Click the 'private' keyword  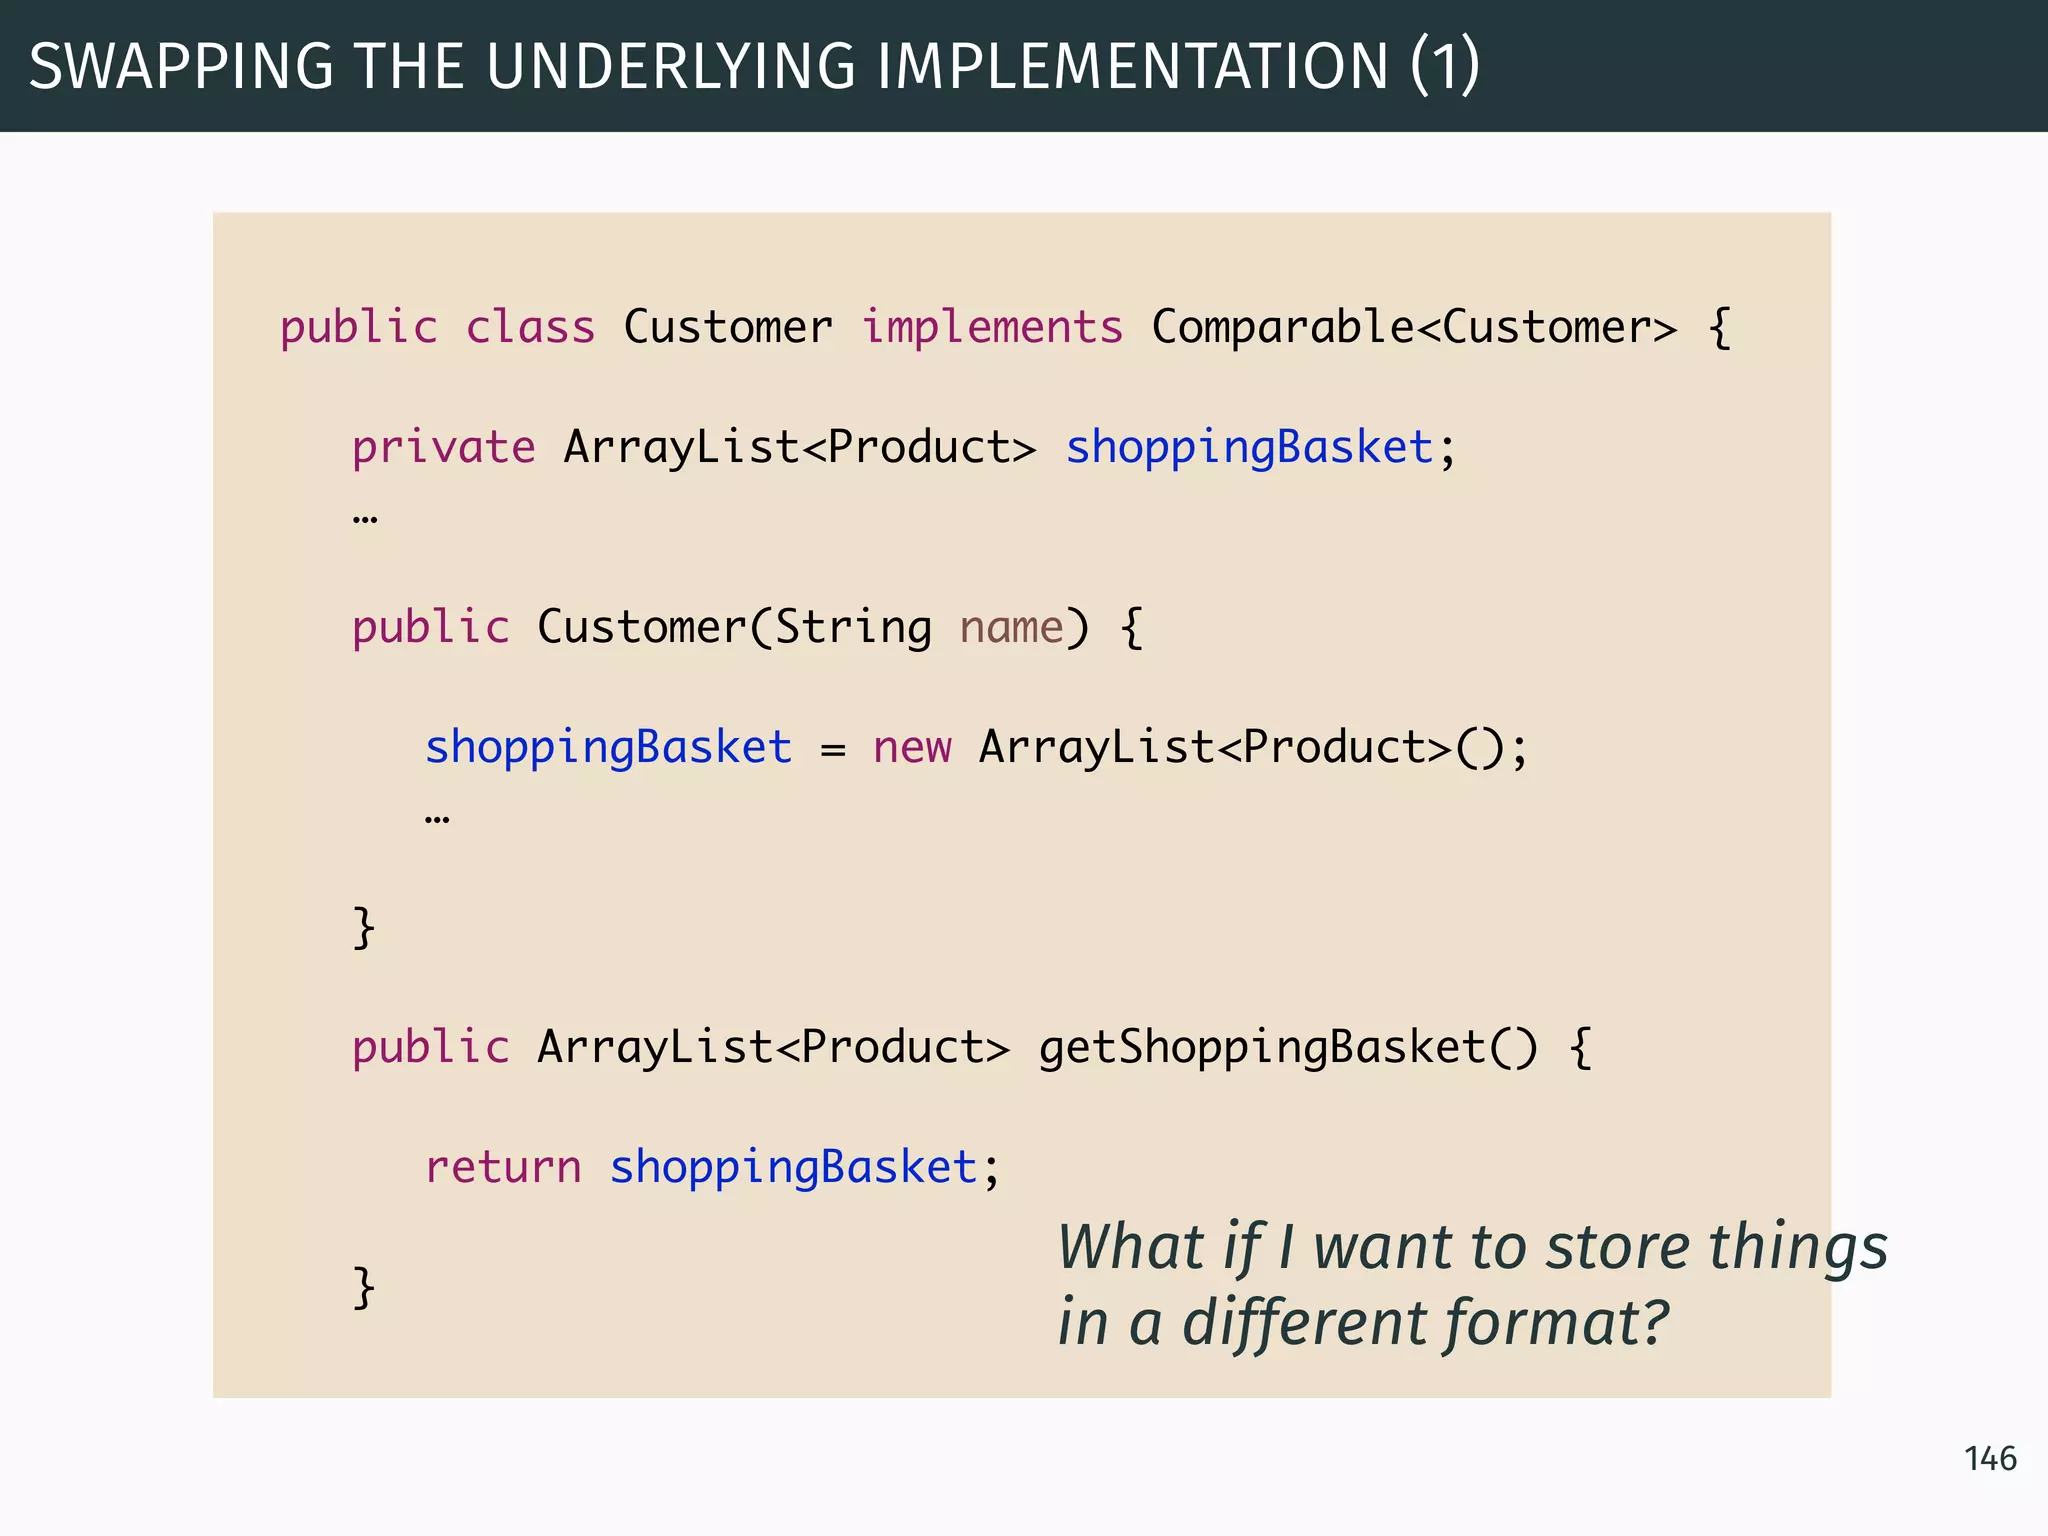click(x=443, y=447)
